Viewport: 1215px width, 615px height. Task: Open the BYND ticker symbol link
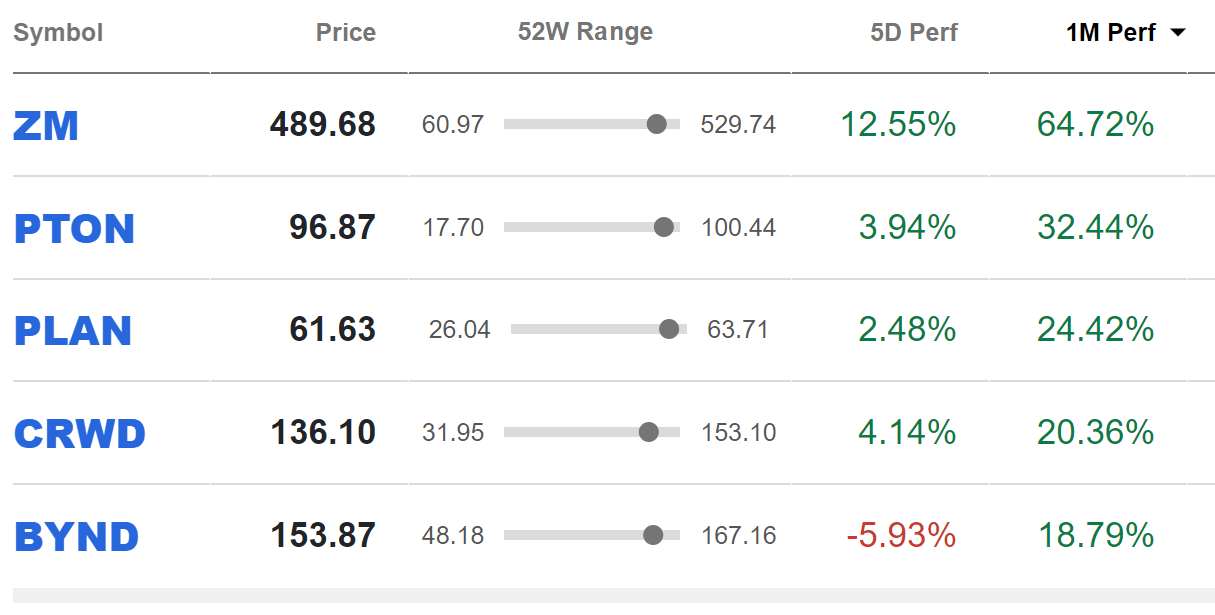(76, 537)
